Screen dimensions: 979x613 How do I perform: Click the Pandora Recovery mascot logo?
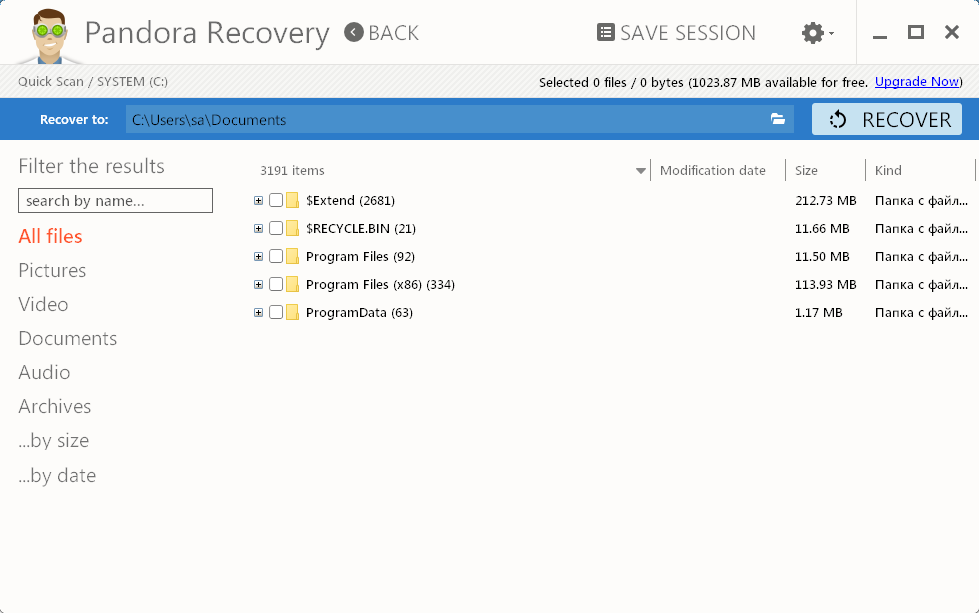point(49,36)
